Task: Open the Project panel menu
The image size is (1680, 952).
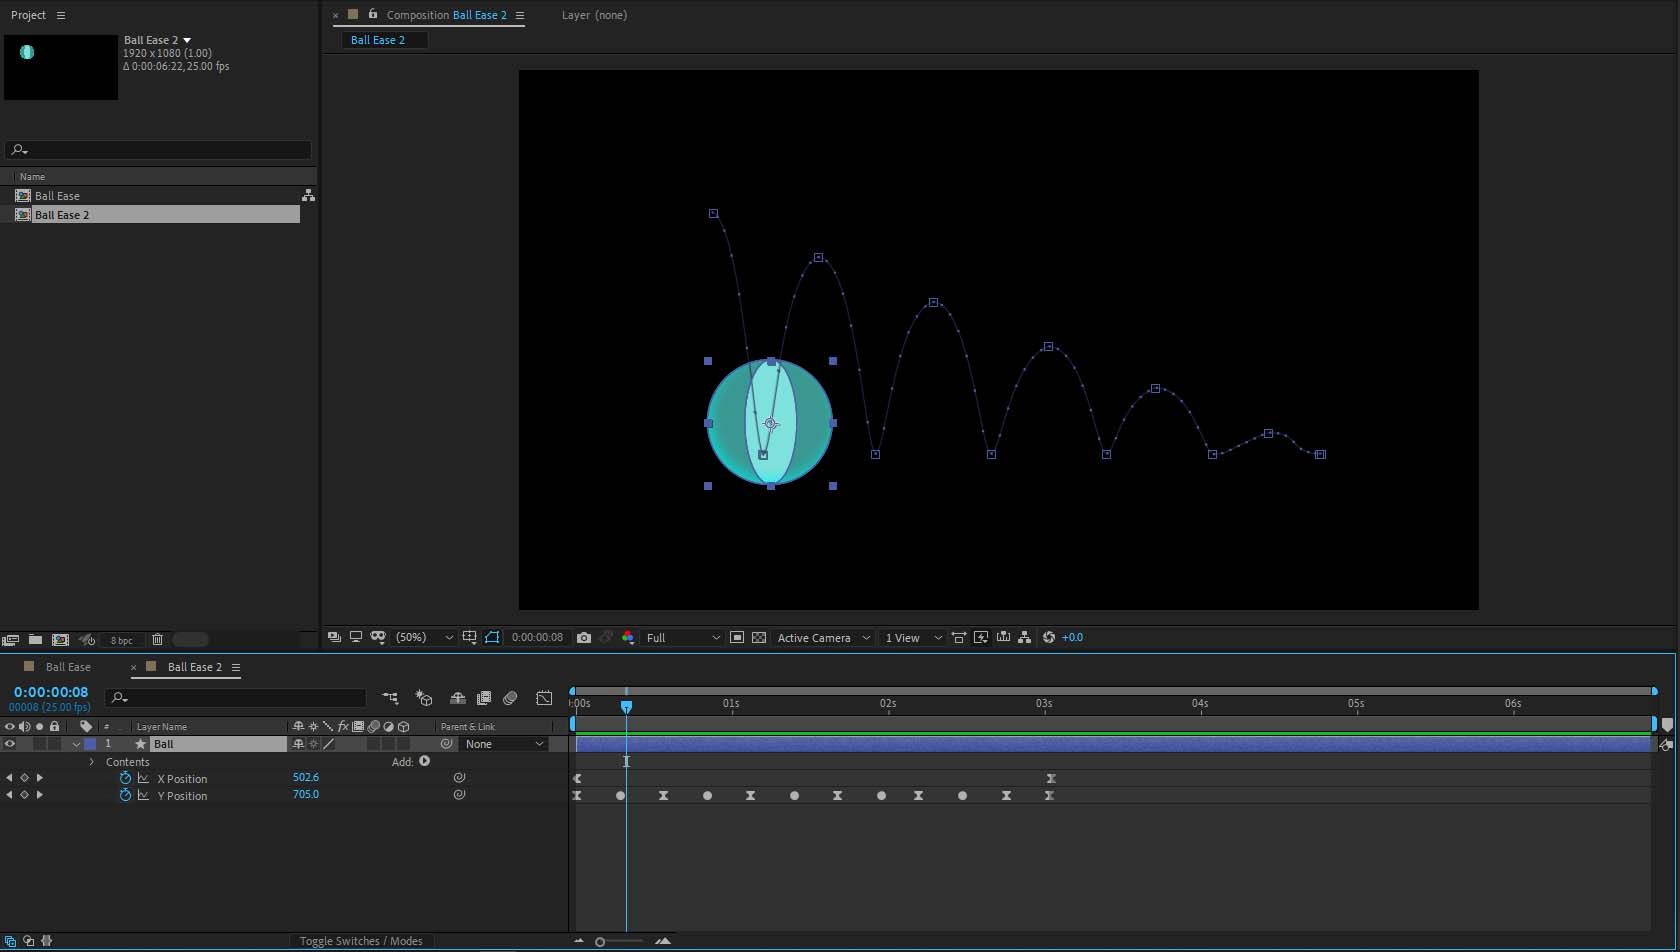Action: pyautogui.click(x=61, y=15)
